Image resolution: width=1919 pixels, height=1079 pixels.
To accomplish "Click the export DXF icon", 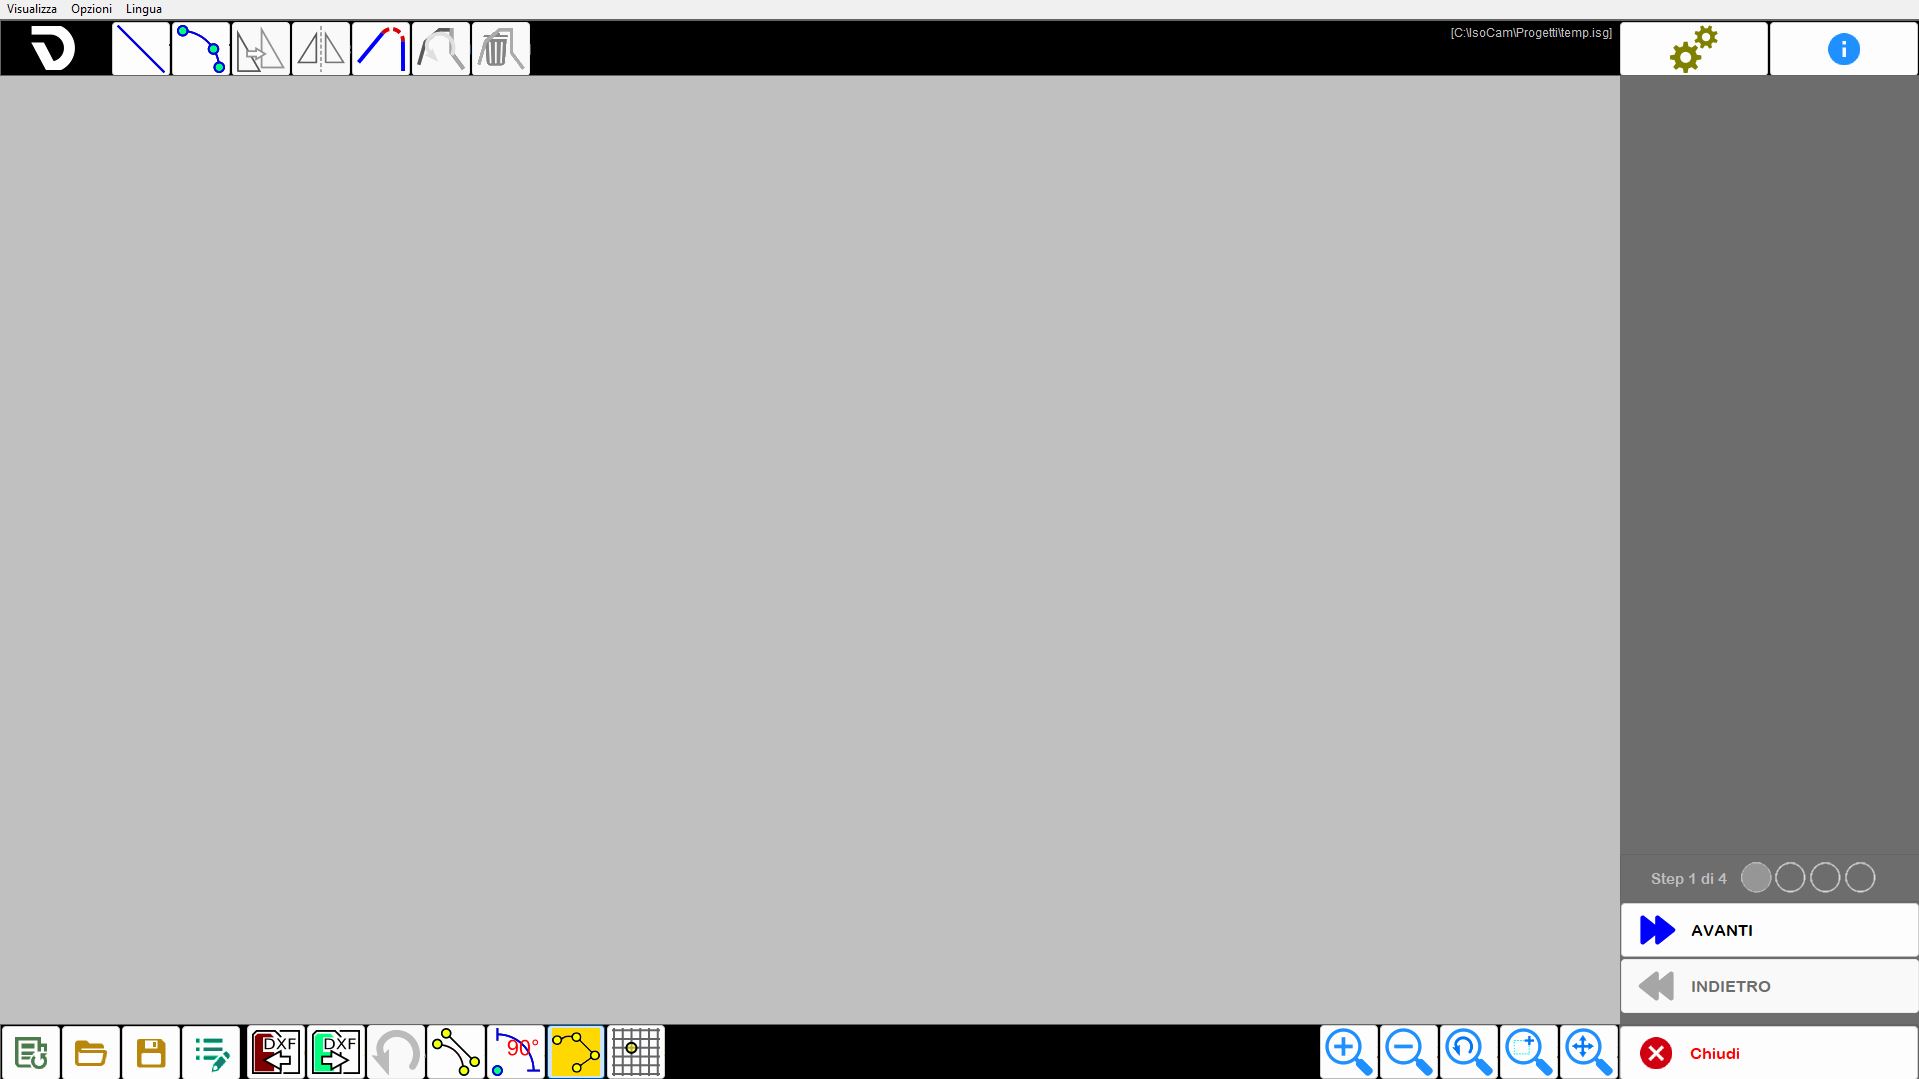I will click(x=335, y=1052).
